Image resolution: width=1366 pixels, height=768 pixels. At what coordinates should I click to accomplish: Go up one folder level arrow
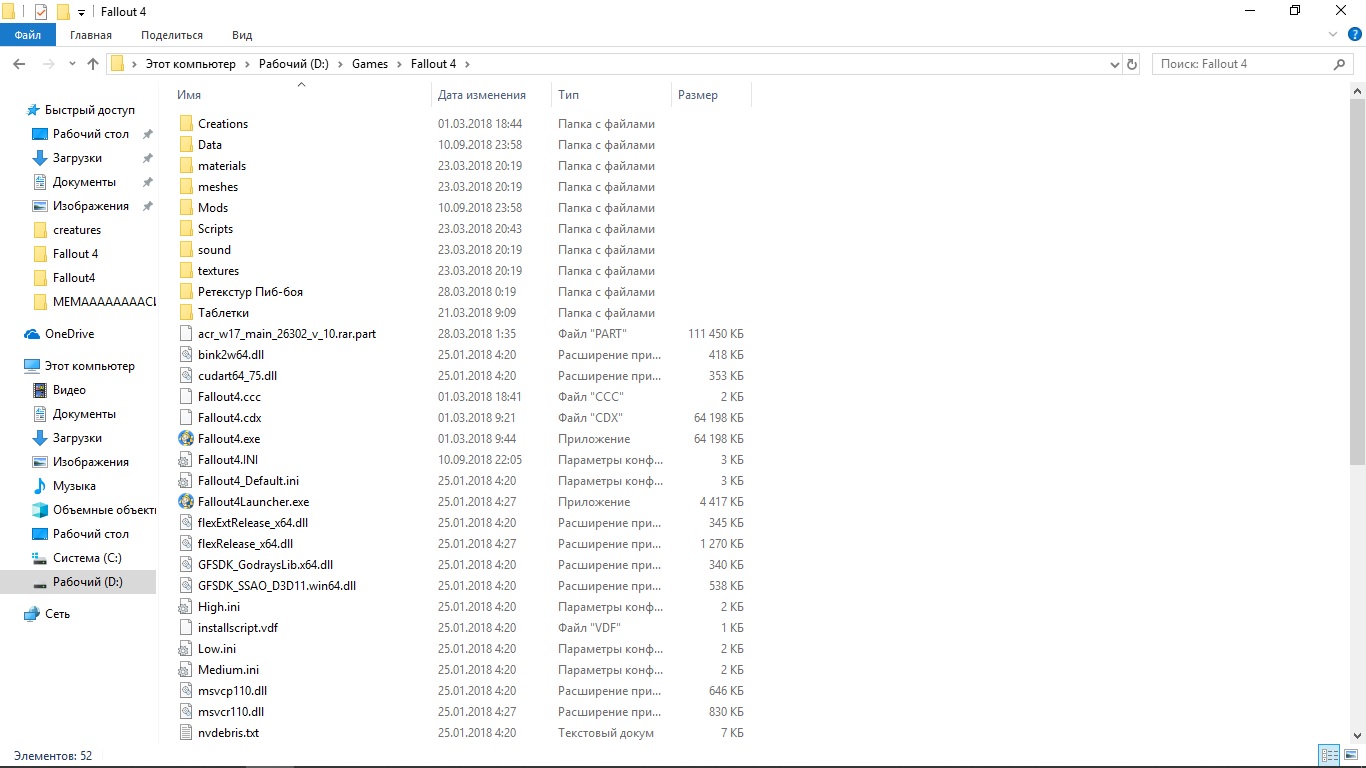click(x=93, y=64)
